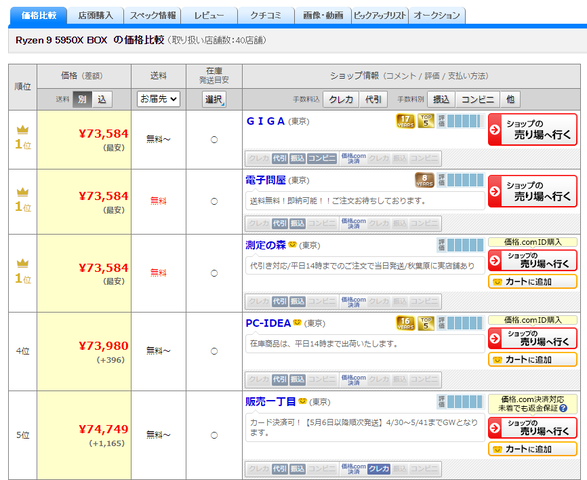Go to 電子問屋 shop sales page button

532,191
